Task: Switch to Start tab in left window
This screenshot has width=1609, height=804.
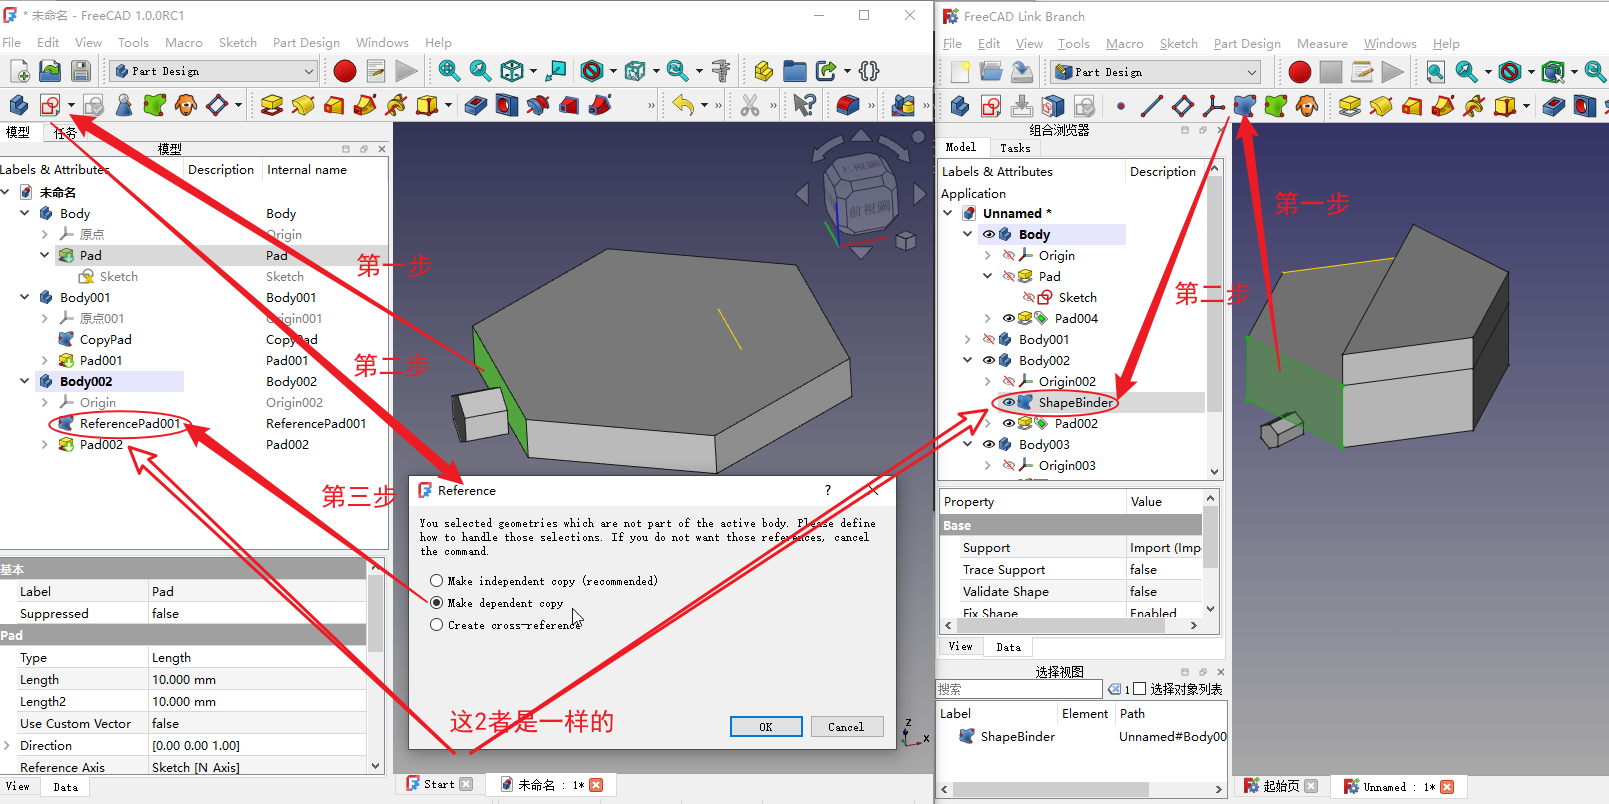Action: tap(439, 784)
